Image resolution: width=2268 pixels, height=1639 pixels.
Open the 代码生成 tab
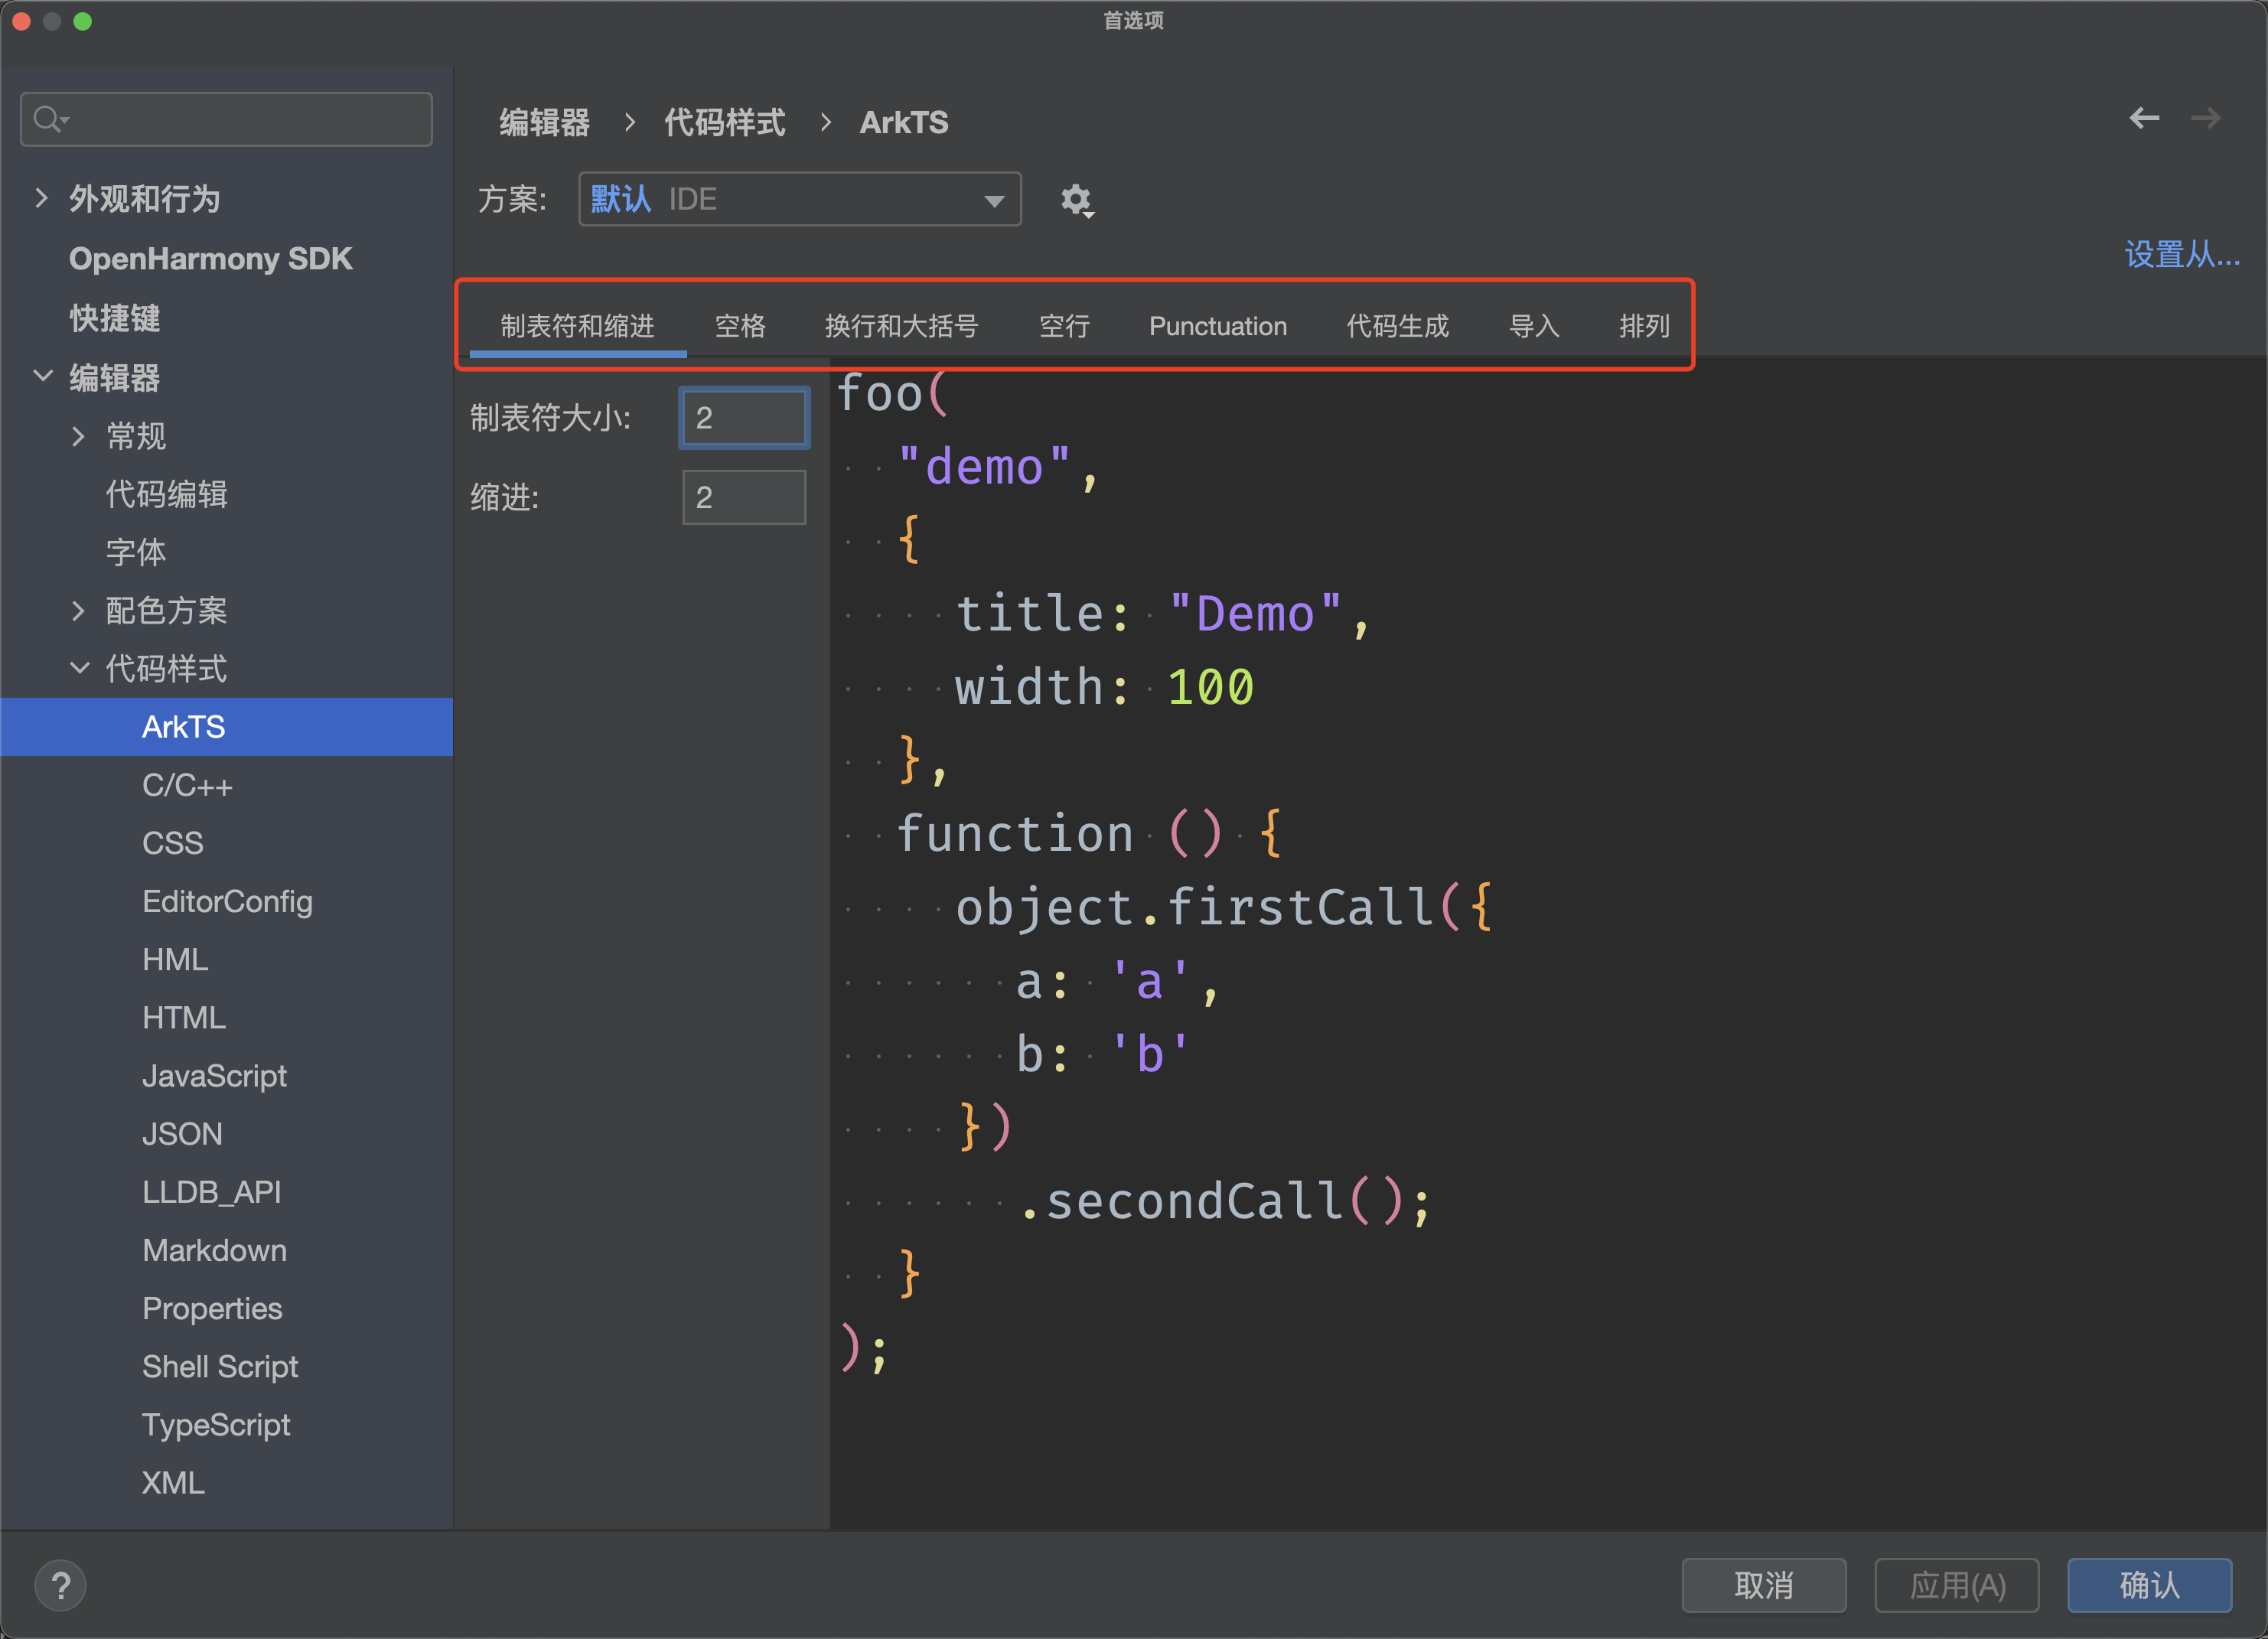coord(1397,326)
